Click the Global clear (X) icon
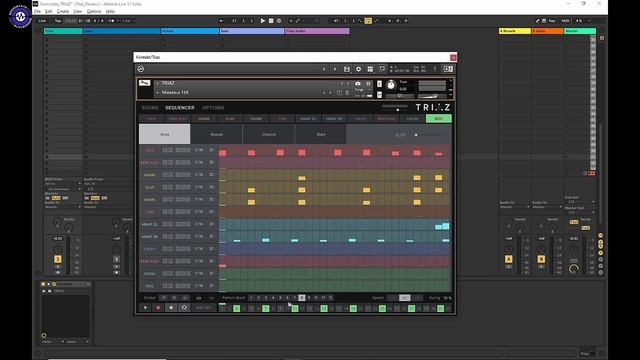 point(174,298)
